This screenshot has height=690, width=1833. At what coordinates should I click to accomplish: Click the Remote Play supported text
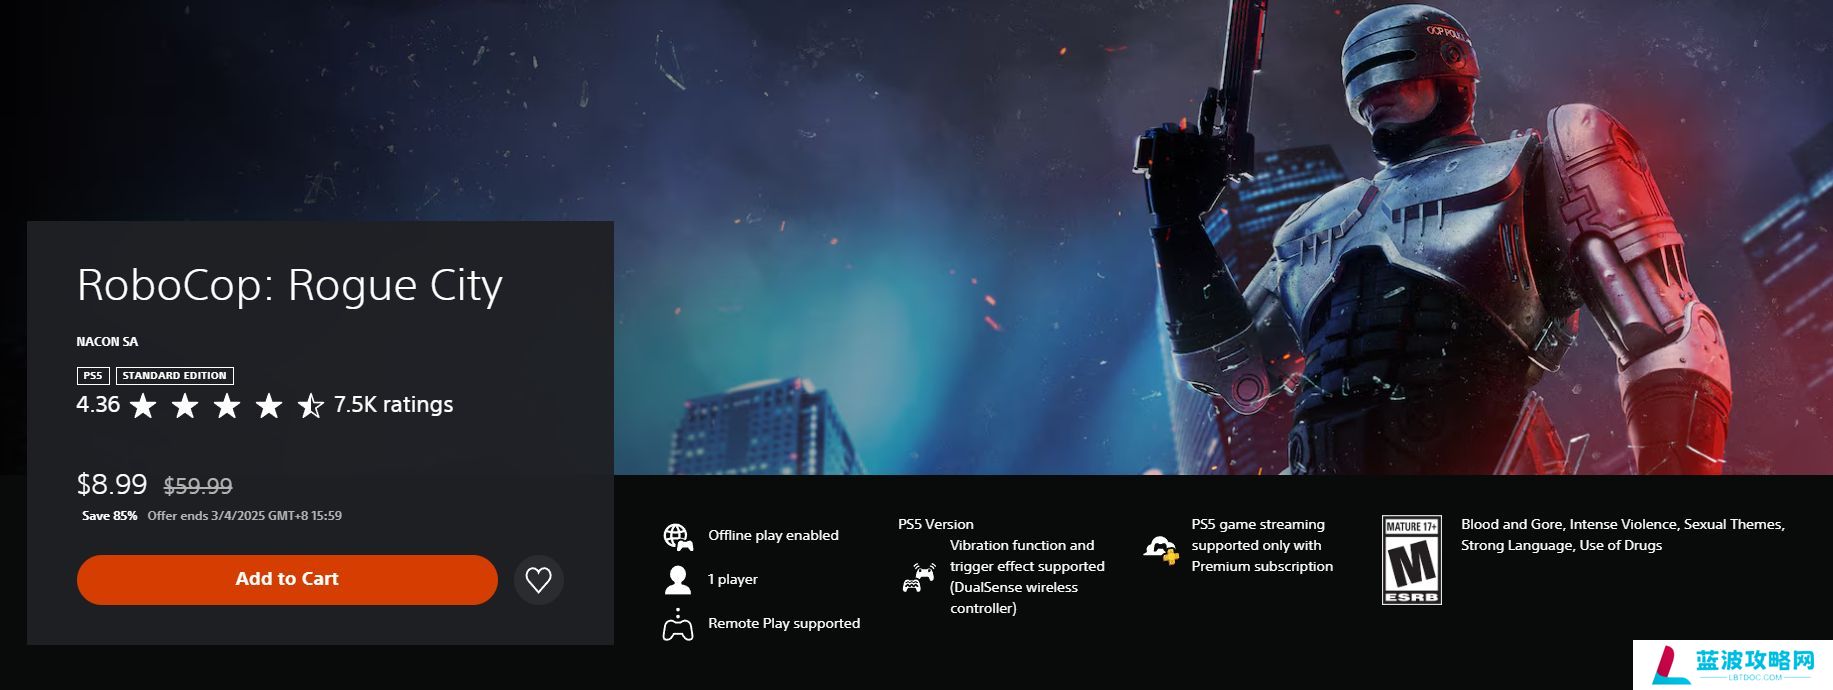[784, 623]
